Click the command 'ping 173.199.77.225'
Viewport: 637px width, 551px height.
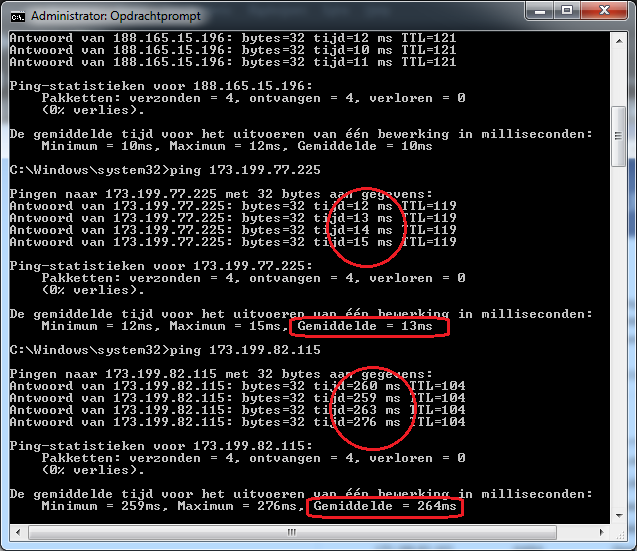(x=245, y=170)
